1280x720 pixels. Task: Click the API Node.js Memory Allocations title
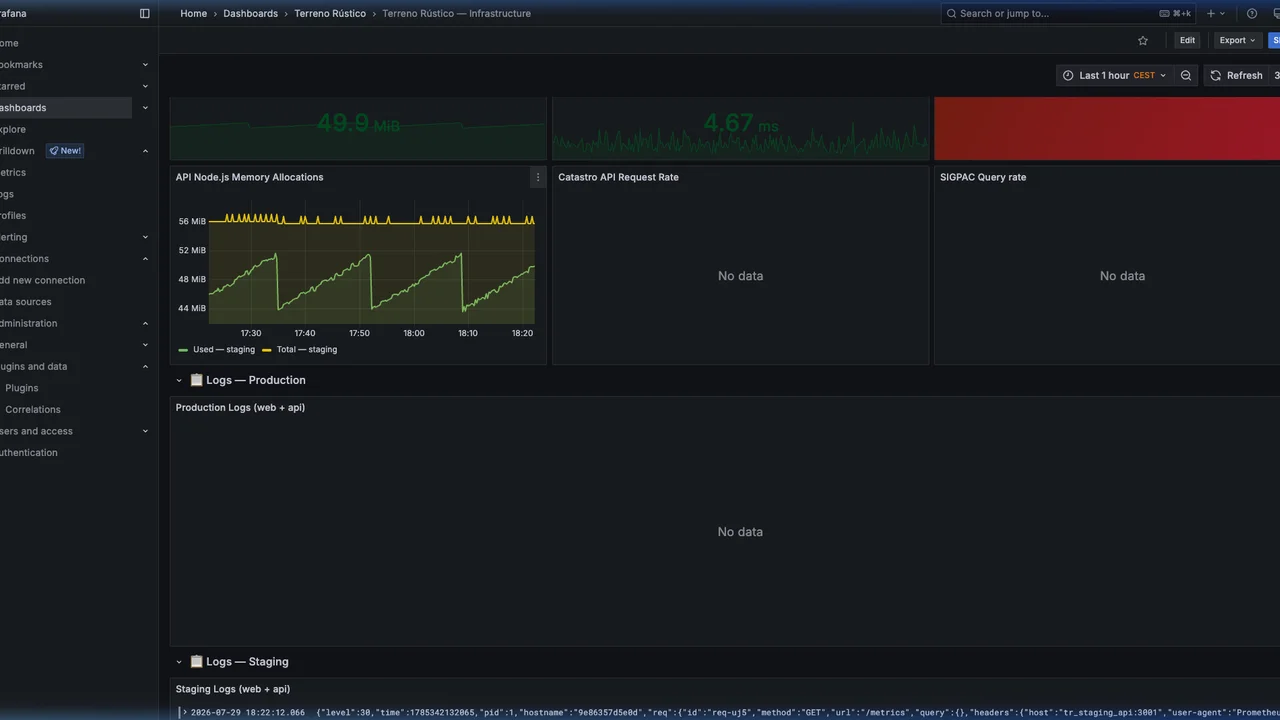point(250,178)
